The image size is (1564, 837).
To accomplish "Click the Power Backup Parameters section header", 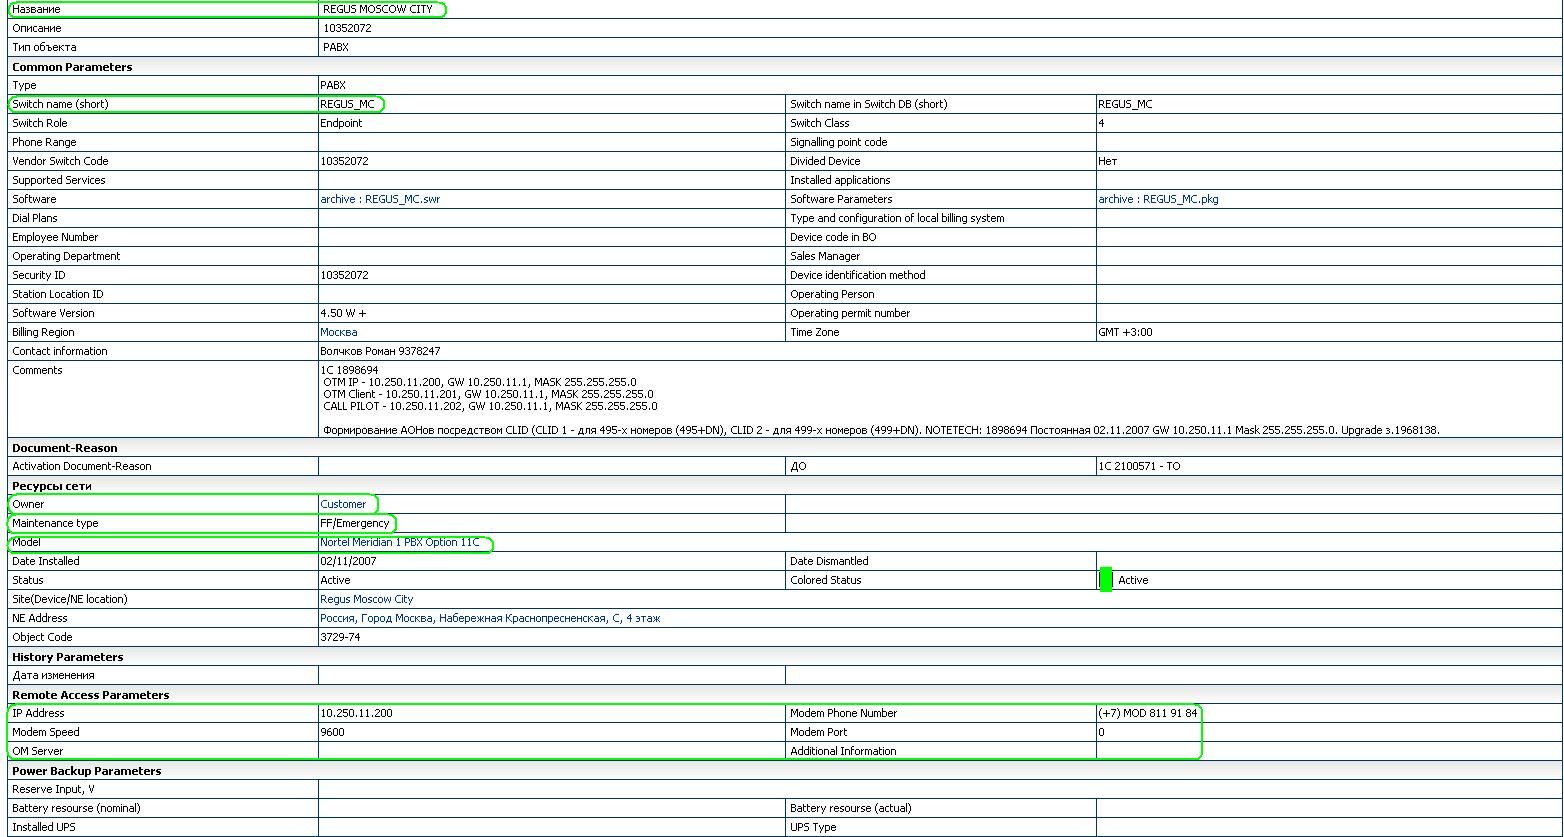I will 87,771.
